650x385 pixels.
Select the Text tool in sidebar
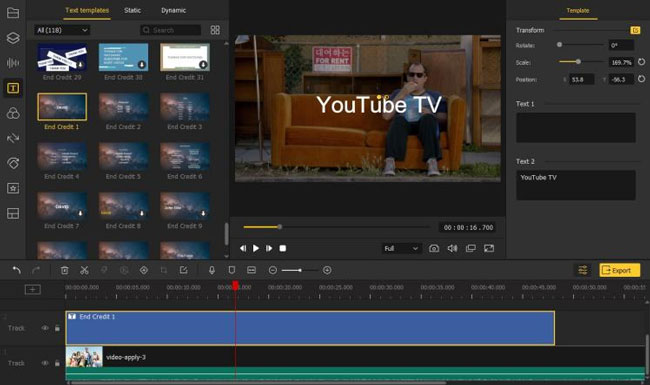(13, 88)
